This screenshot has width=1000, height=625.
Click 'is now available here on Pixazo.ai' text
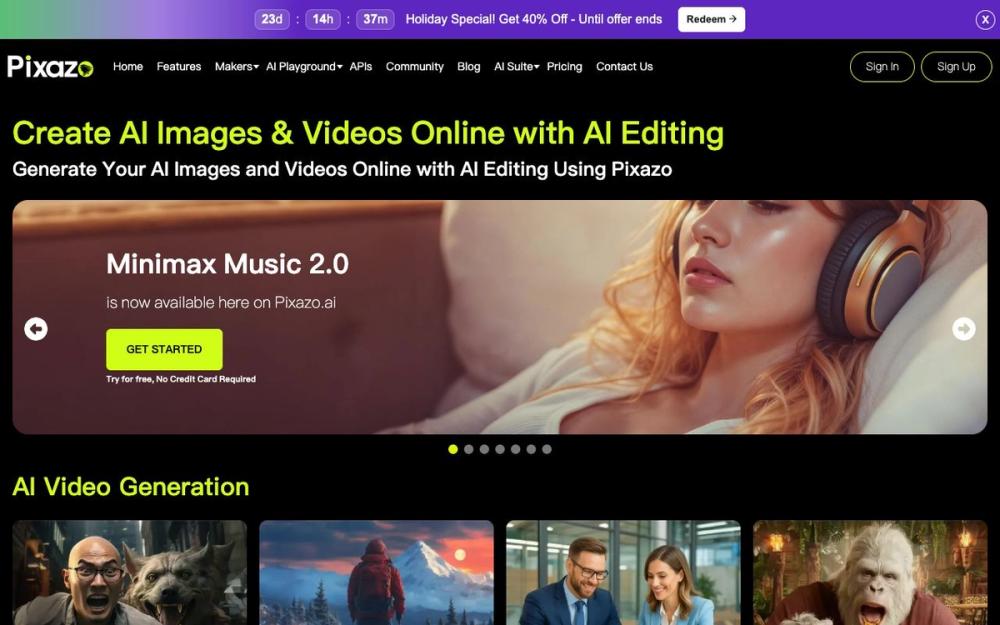pos(221,302)
